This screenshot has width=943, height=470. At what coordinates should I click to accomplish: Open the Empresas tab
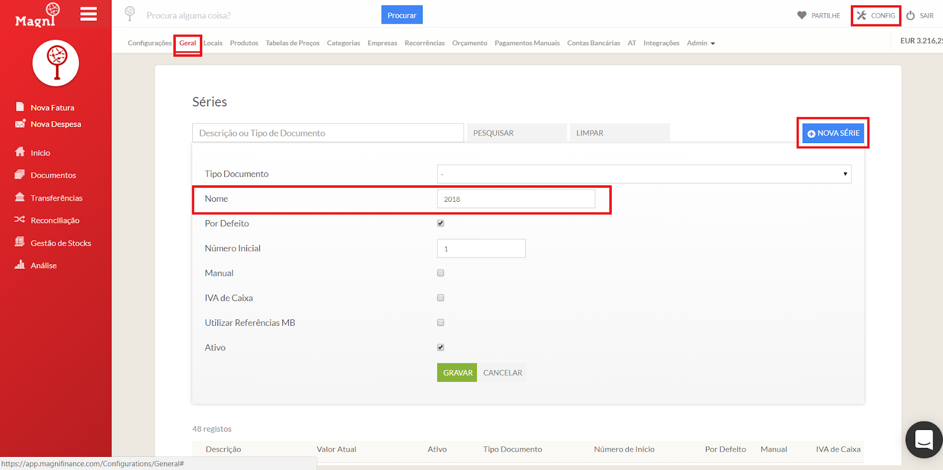click(382, 43)
